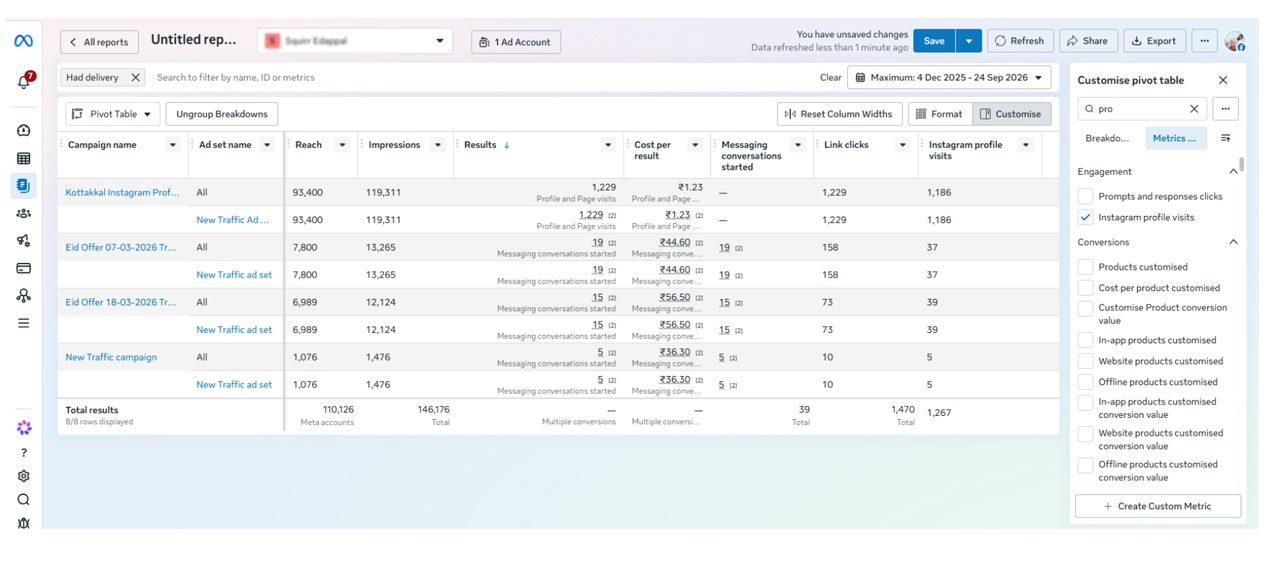The image size is (1280, 572).
Task: Click the Format button
Action: tap(939, 114)
